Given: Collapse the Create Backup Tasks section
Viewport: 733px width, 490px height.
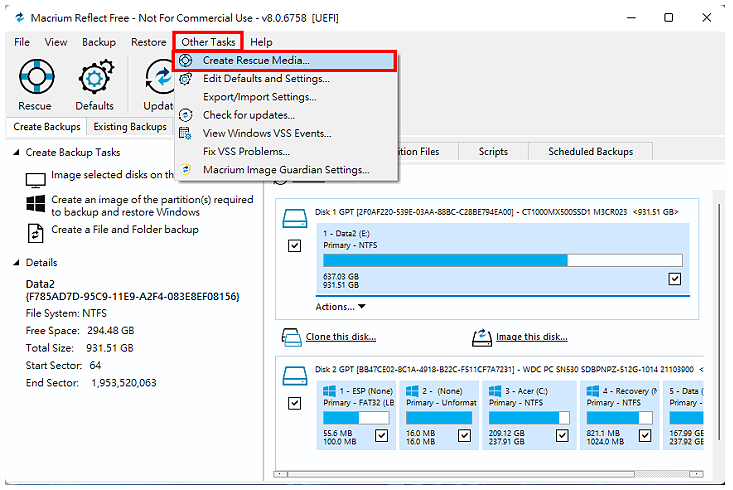Looking at the screenshot, I should pos(16,152).
